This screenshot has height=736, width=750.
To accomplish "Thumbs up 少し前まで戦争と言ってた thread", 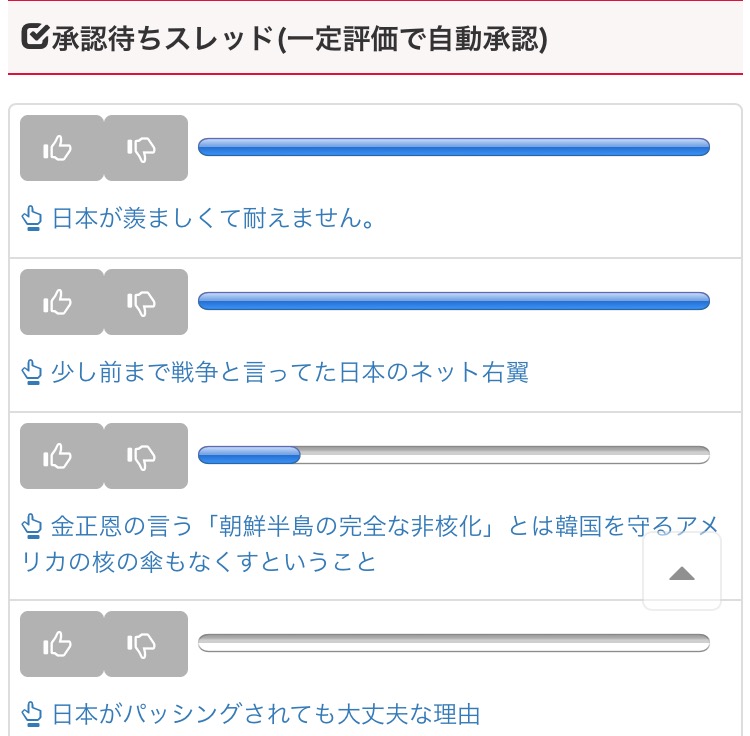I will (61, 302).
